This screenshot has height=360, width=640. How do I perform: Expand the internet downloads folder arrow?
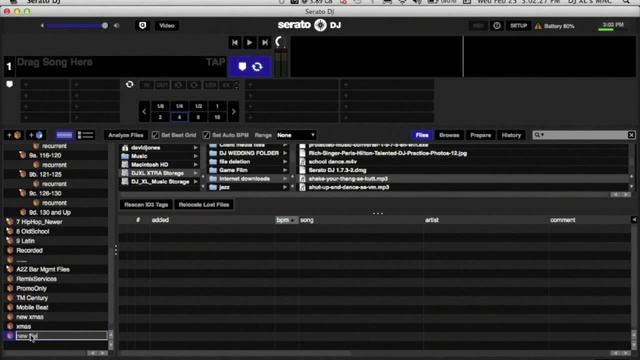coord(285,179)
